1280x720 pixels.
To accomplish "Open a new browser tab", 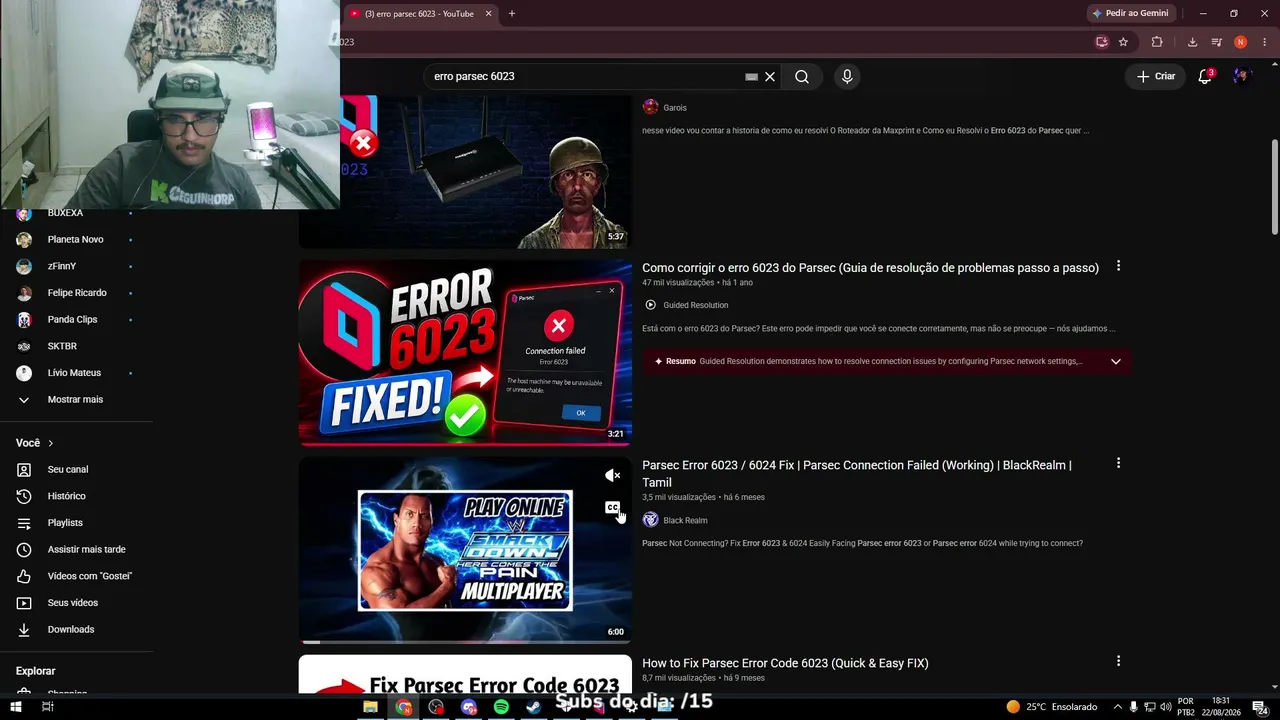I will (512, 14).
